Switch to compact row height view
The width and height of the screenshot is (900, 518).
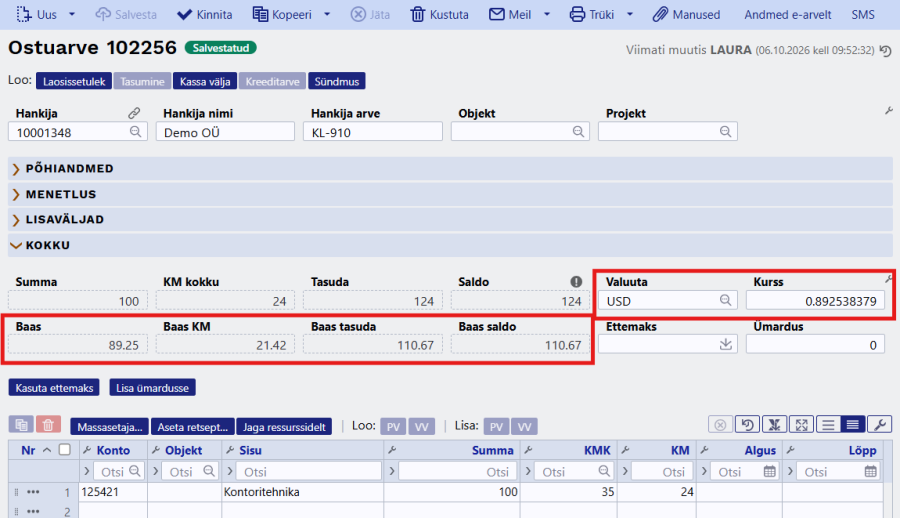pyautogui.click(x=852, y=425)
